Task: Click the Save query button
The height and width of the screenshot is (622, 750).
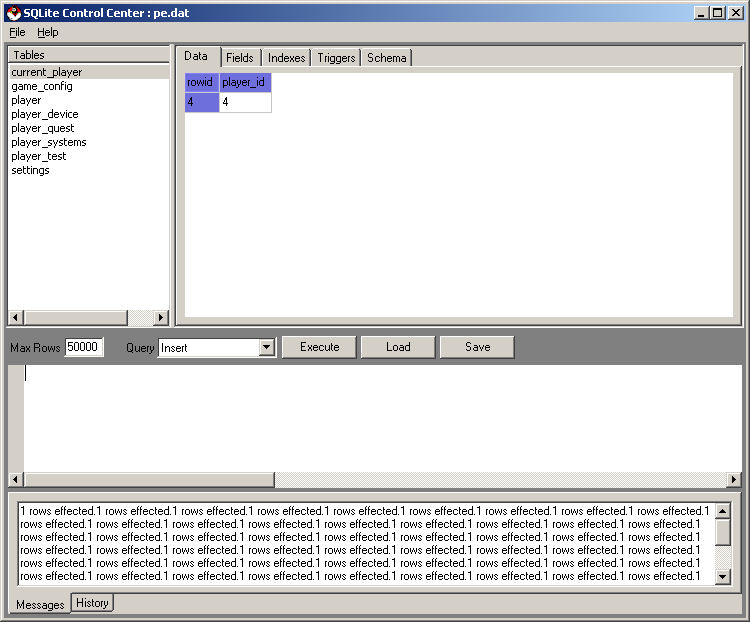Action: [477, 347]
